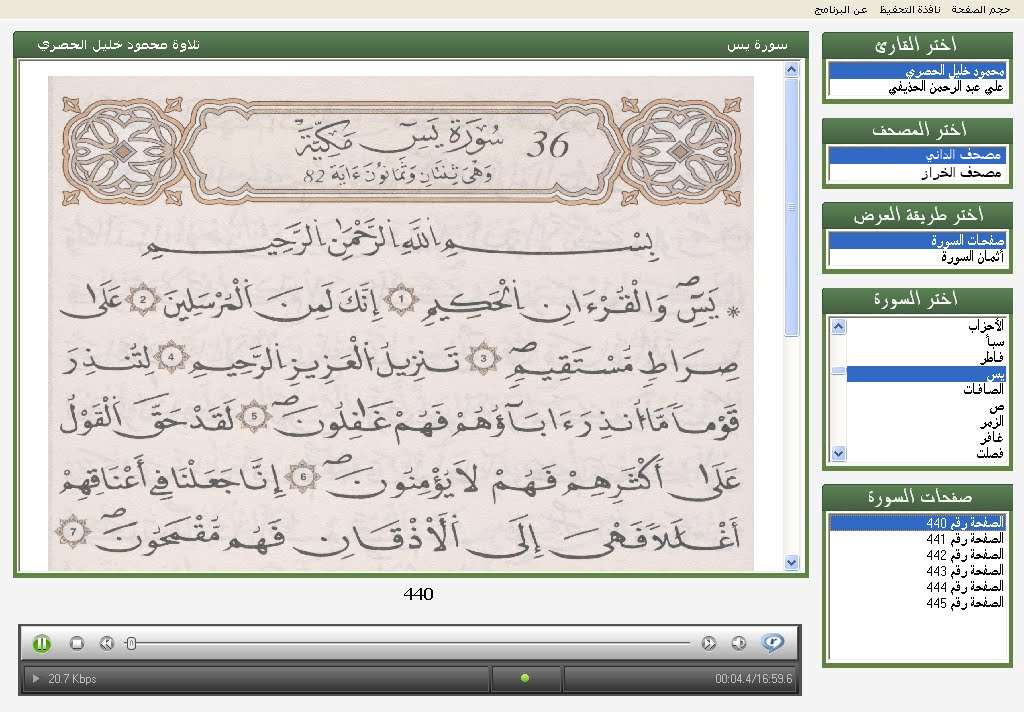Image resolution: width=1024 pixels, height=712 pixels.
Task: Click the اختر طريقة العرض panel header
Action: 917,215
